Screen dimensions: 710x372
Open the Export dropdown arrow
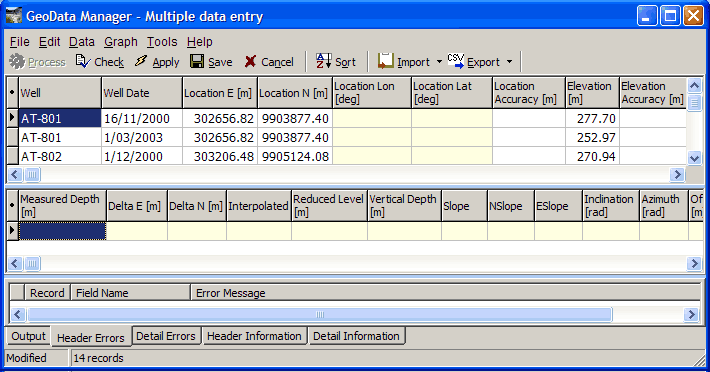click(x=509, y=62)
